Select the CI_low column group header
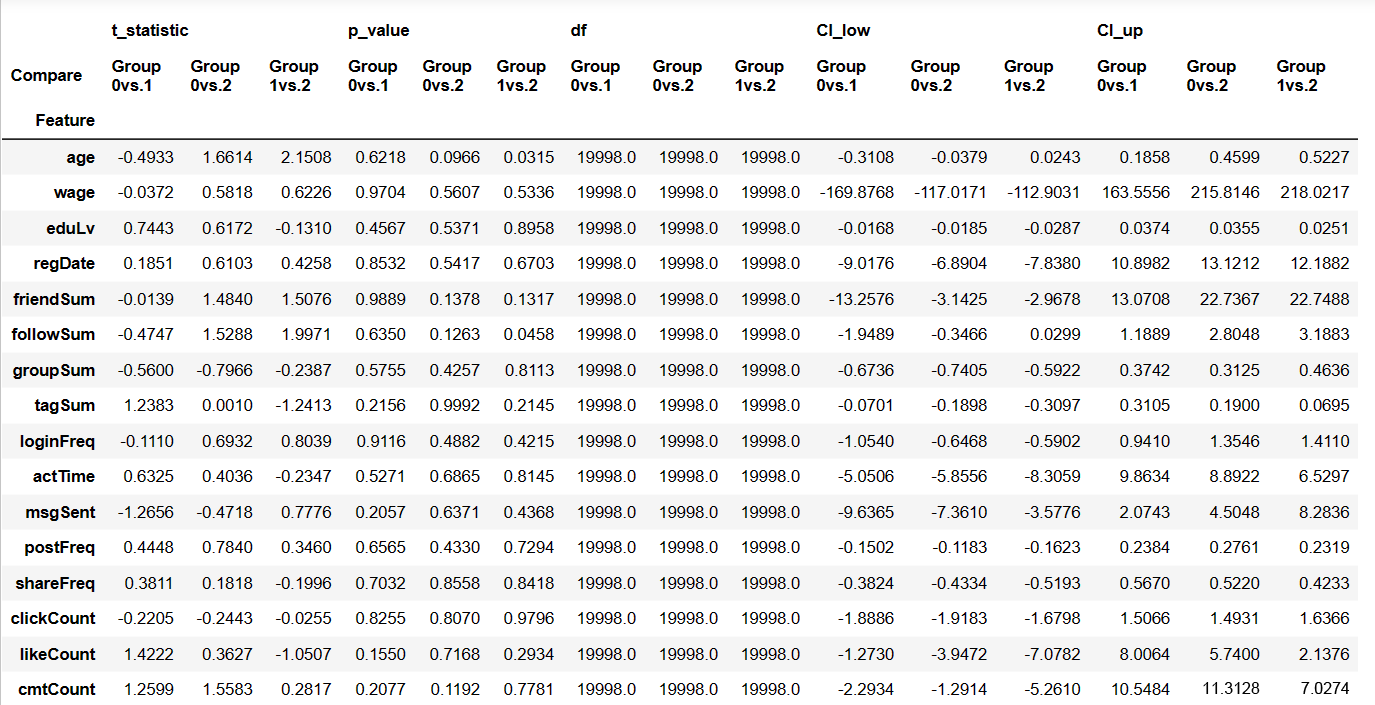 pyautogui.click(x=843, y=30)
